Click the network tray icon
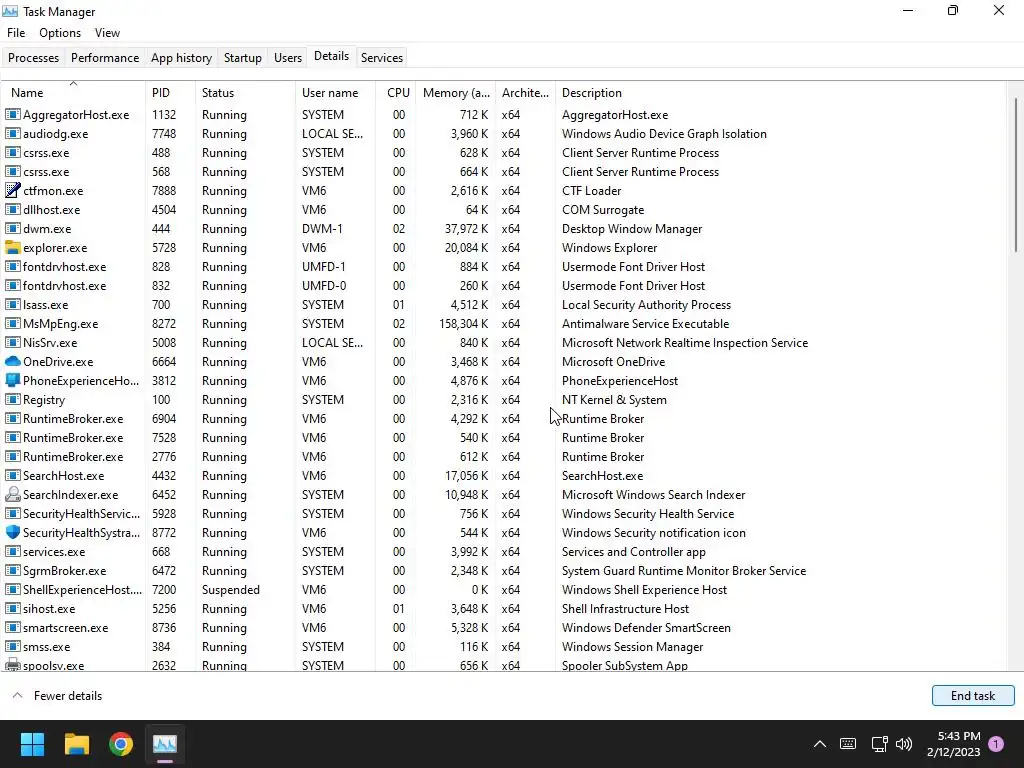The width and height of the screenshot is (1024, 768). coord(879,744)
